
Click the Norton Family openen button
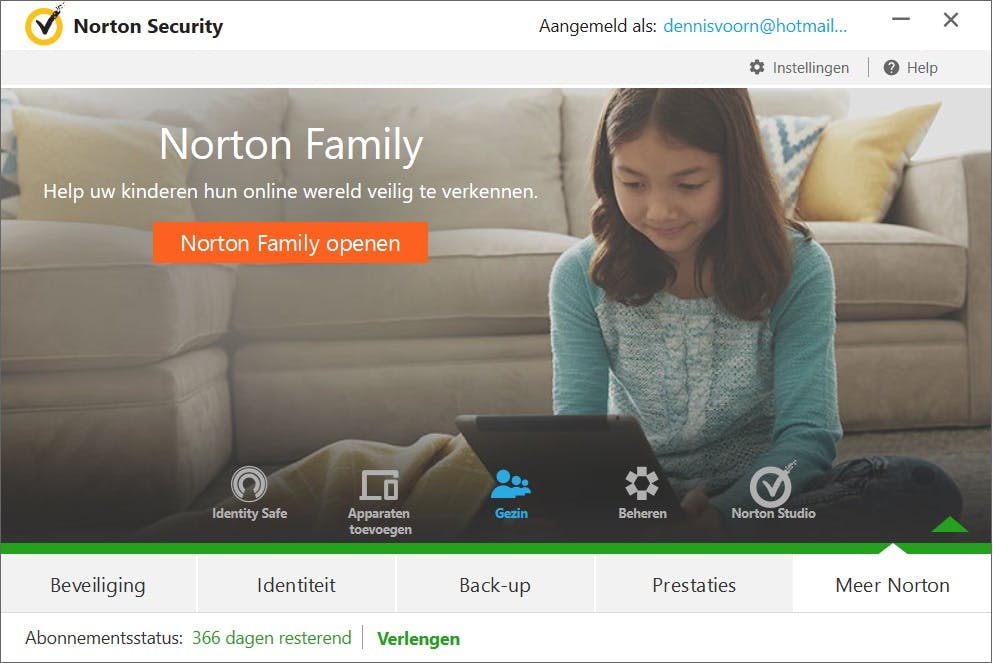[290, 243]
